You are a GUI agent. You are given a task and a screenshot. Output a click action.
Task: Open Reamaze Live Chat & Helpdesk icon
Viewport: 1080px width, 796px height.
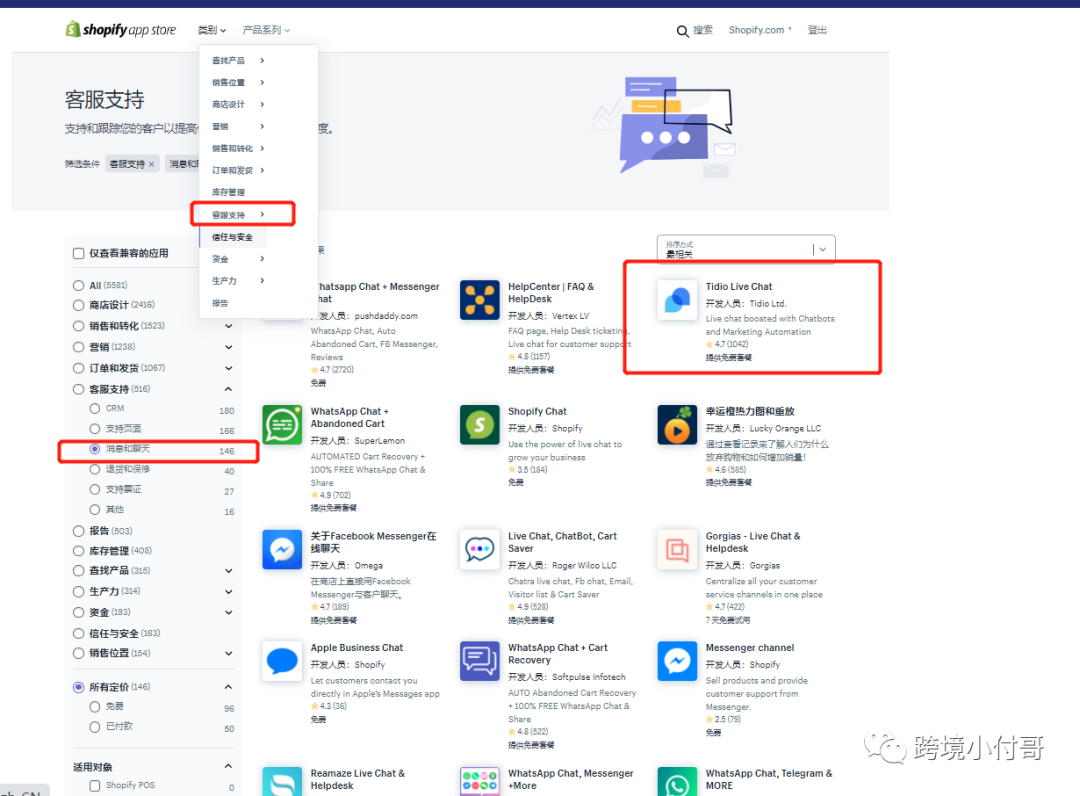coord(282,782)
